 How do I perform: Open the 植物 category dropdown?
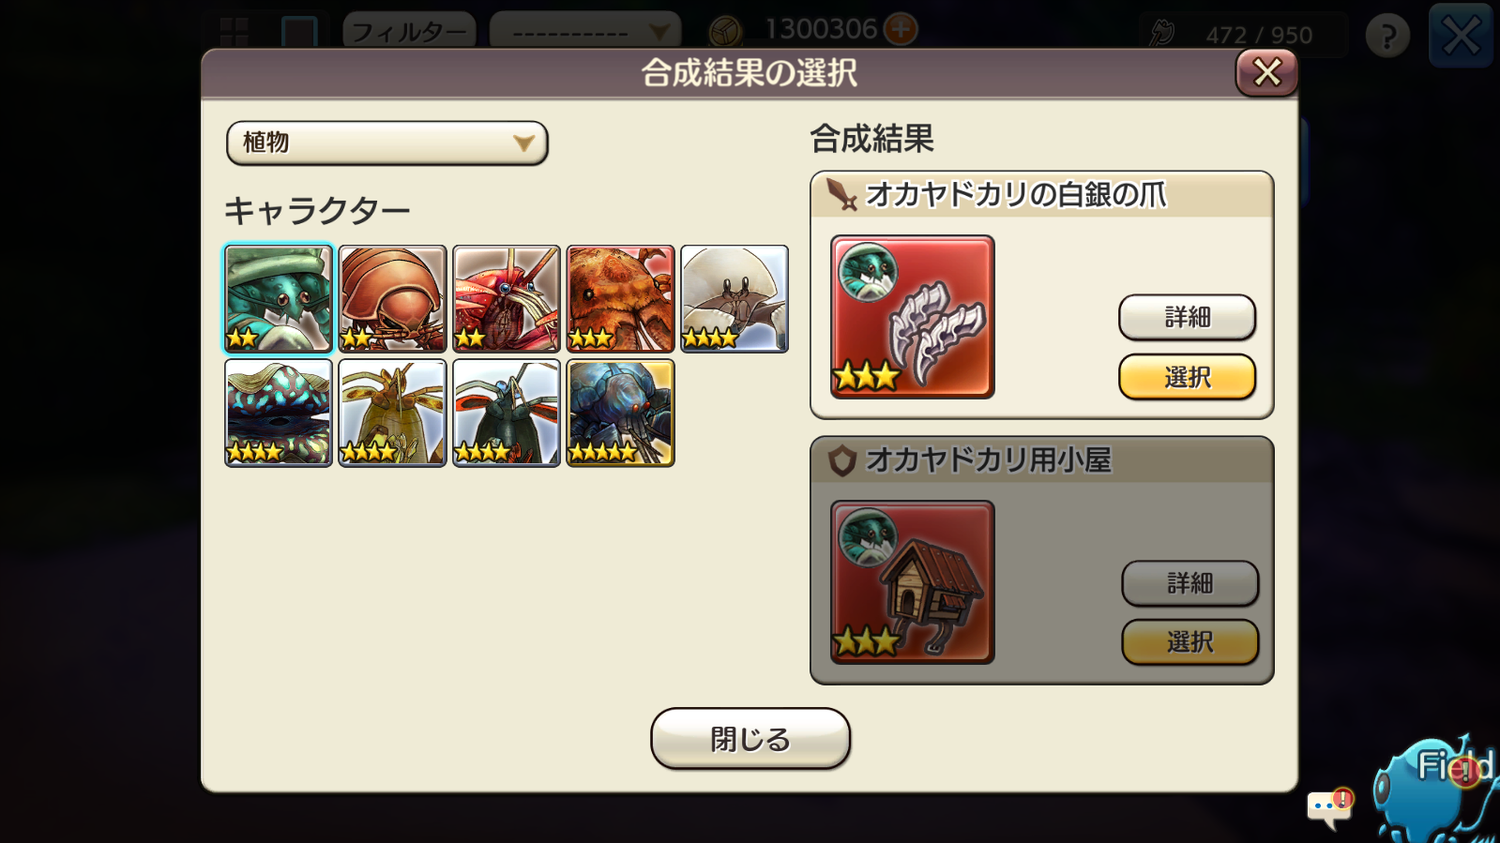387,143
